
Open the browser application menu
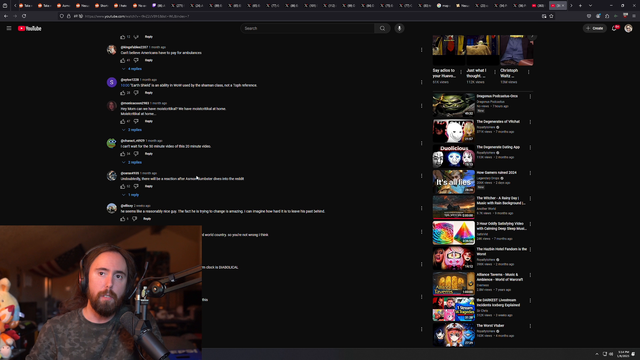click(x=634, y=16)
